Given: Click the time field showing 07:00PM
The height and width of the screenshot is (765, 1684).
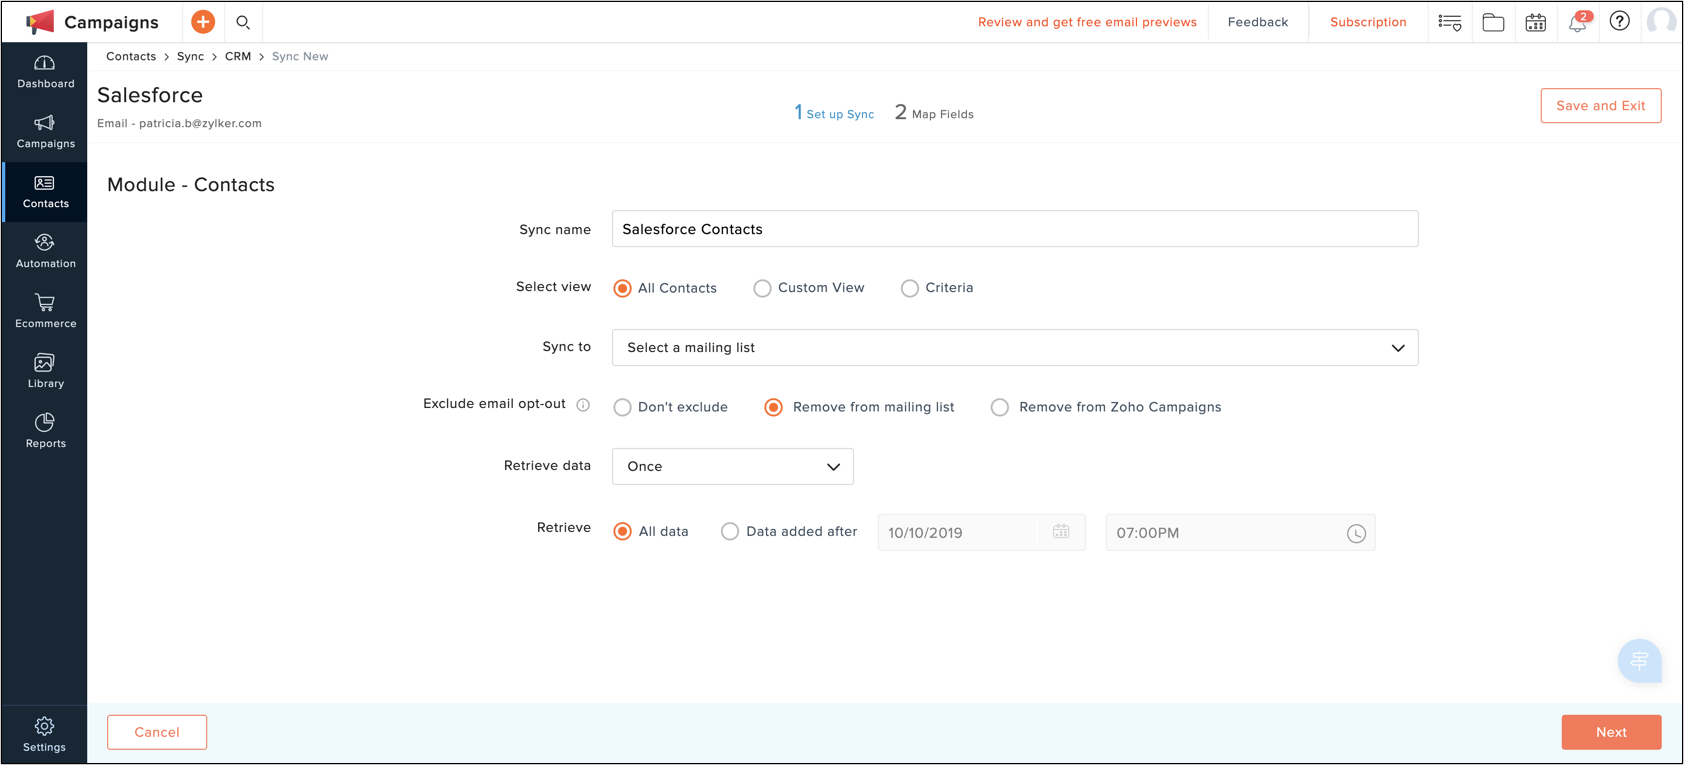Looking at the screenshot, I should [x=1240, y=533].
